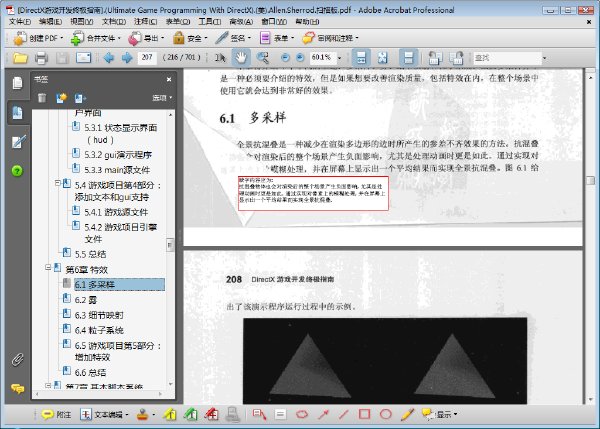Select the red arrow drawing tool
This screenshot has width=600, height=429.
[323, 414]
